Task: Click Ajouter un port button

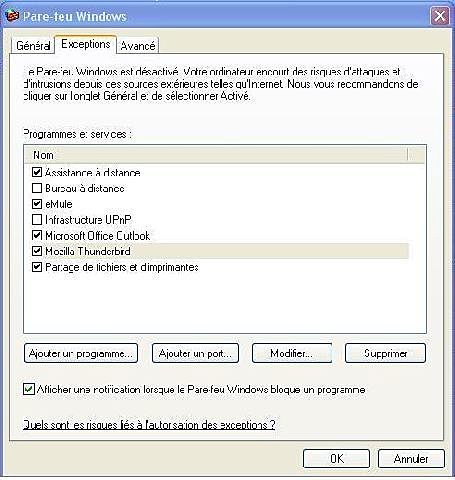Action: tap(195, 353)
